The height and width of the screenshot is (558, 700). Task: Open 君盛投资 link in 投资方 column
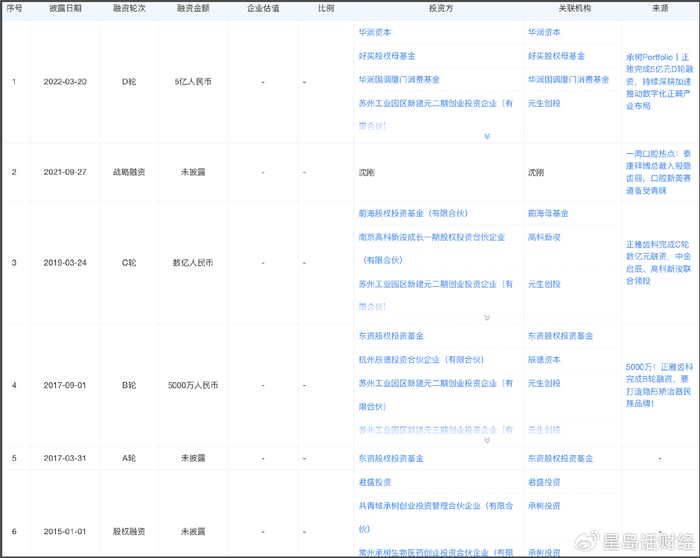(x=375, y=482)
